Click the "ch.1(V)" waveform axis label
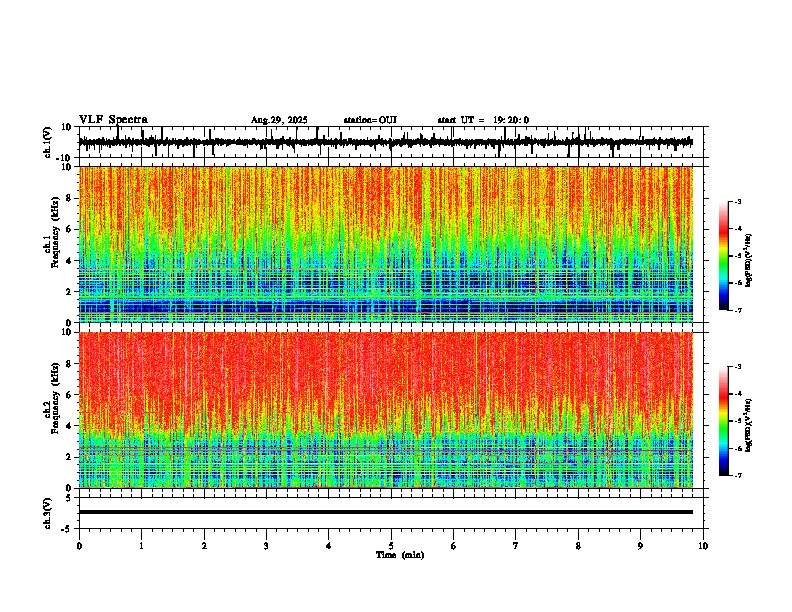This screenshot has width=792, height=612. pyautogui.click(x=47, y=142)
